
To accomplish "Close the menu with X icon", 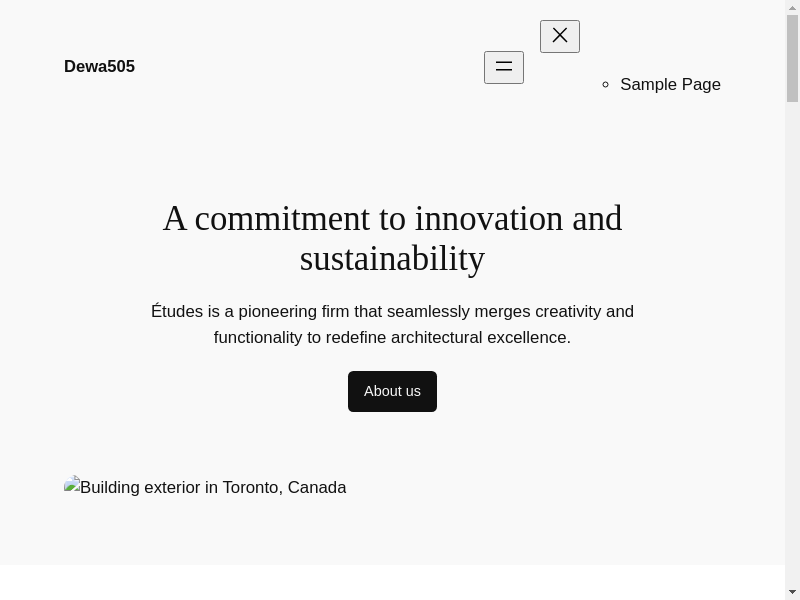I will tap(560, 36).
